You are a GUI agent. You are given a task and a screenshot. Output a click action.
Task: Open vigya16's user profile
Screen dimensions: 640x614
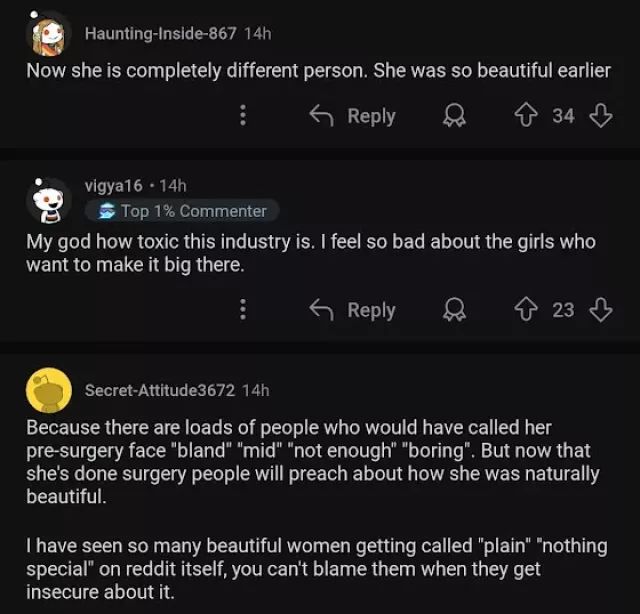coord(113,185)
